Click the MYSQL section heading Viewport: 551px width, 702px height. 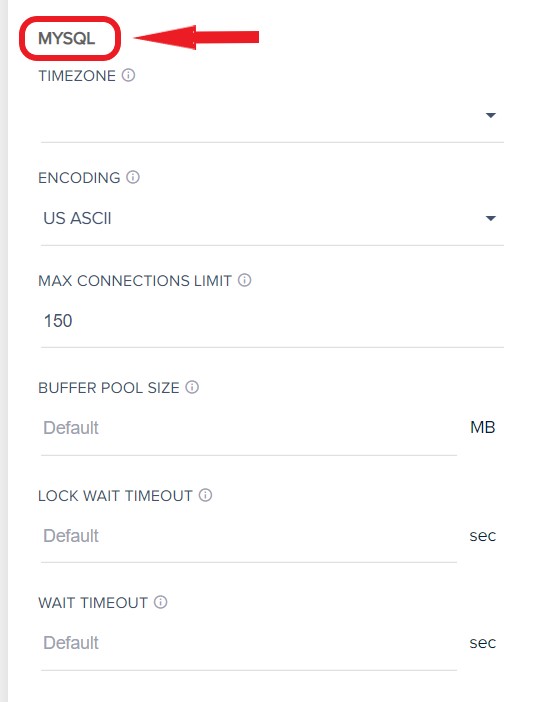pyautogui.click(x=67, y=39)
